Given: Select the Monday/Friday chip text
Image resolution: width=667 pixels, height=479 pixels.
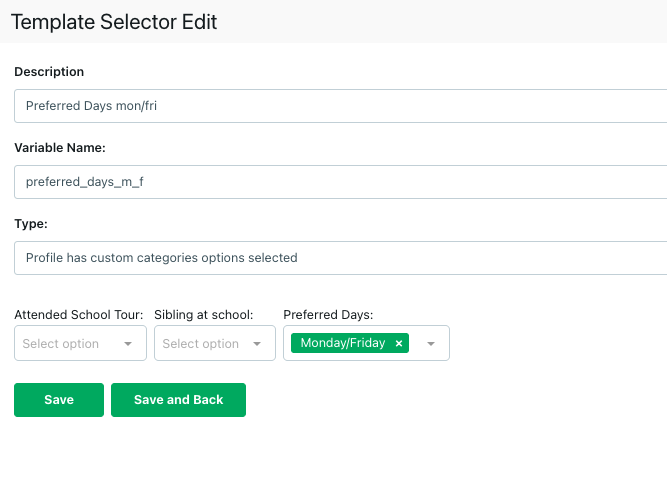Looking at the screenshot, I should coord(342,343).
